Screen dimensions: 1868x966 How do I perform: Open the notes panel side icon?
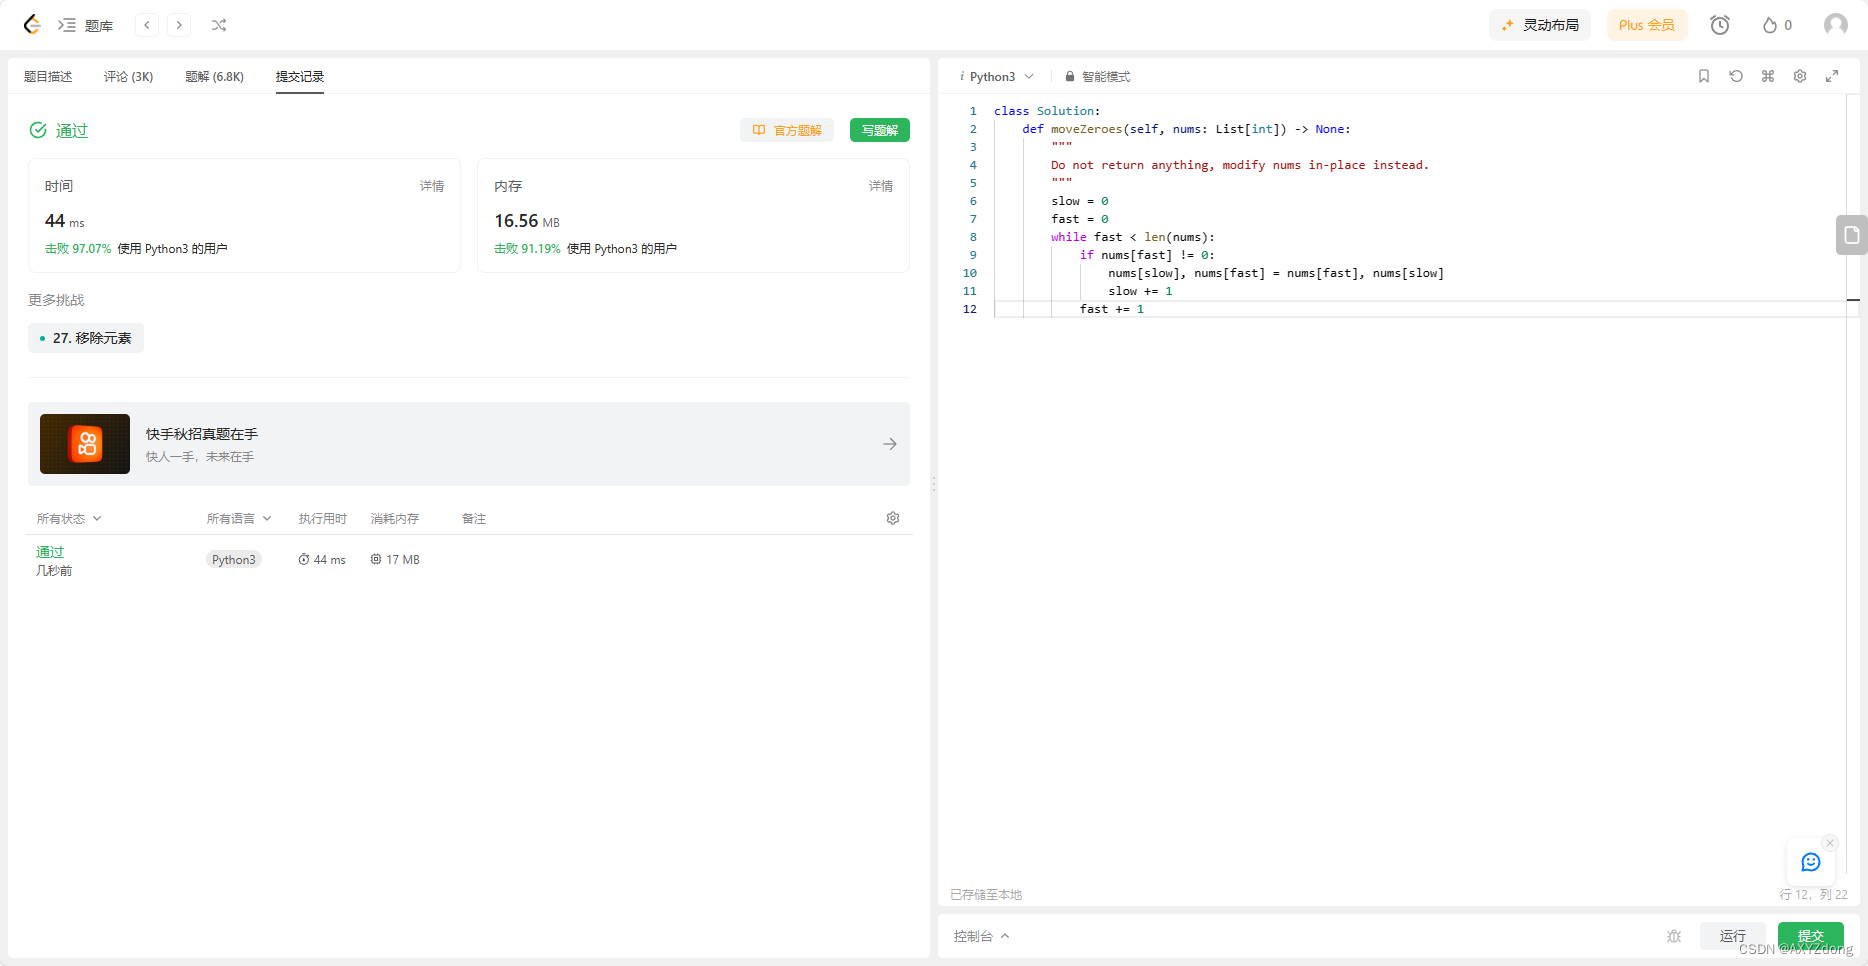(1851, 235)
